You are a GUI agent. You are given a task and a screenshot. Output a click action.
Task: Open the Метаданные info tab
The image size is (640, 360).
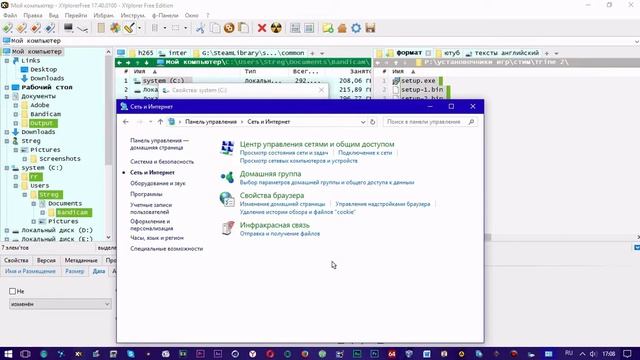81,260
